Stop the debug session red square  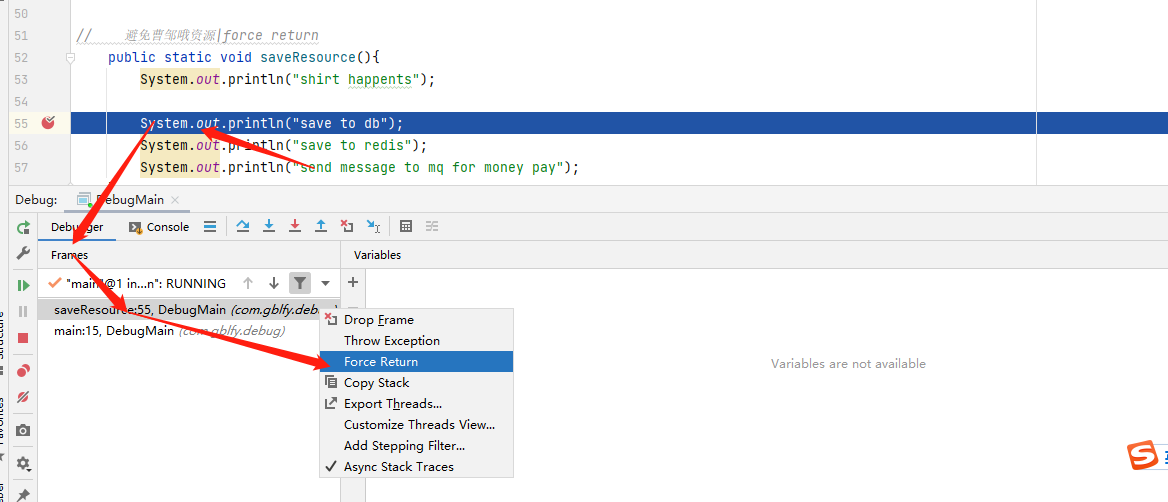pyautogui.click(x=23, y=338)
